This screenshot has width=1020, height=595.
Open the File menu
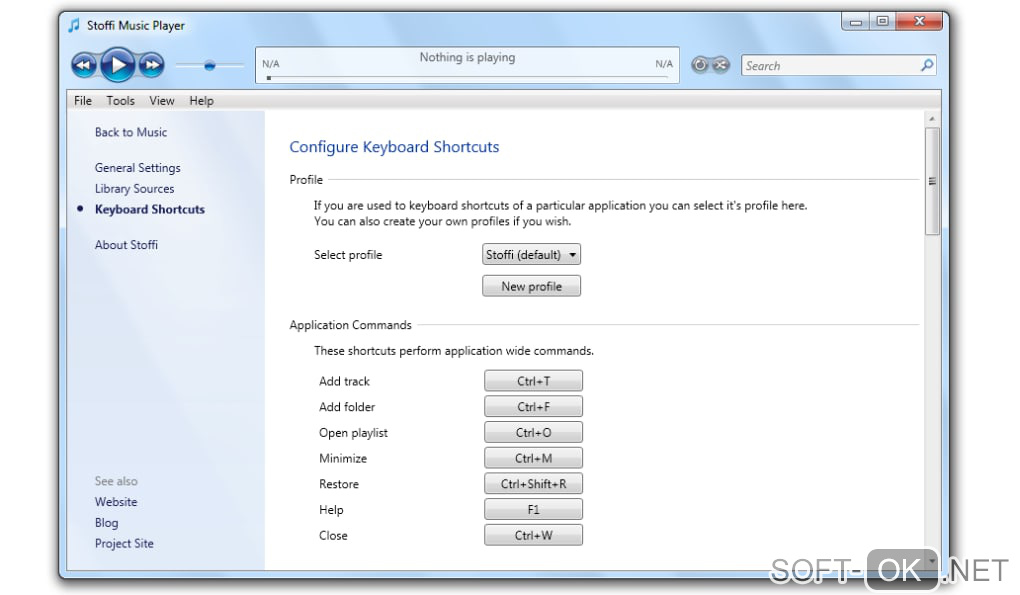[83, 101]
